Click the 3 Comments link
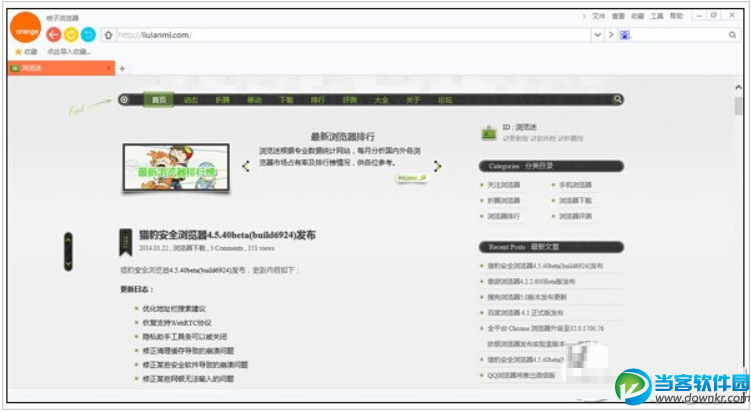Screen dimensions: 751x412 coord(227,248)
